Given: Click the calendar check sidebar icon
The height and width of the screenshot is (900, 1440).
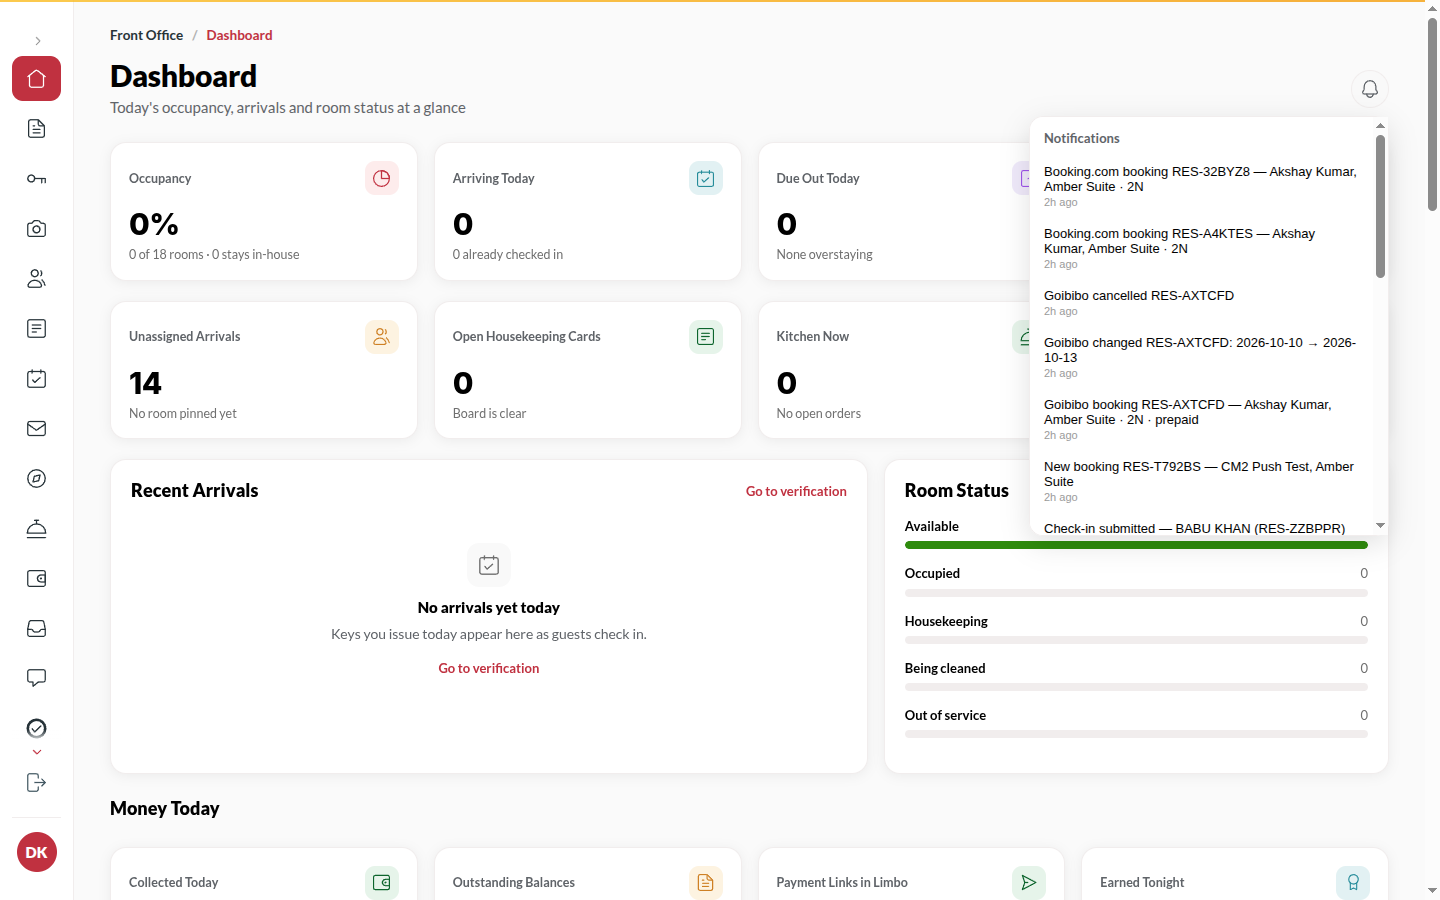Looking at the screenshot, I should [x=36, y=379].
